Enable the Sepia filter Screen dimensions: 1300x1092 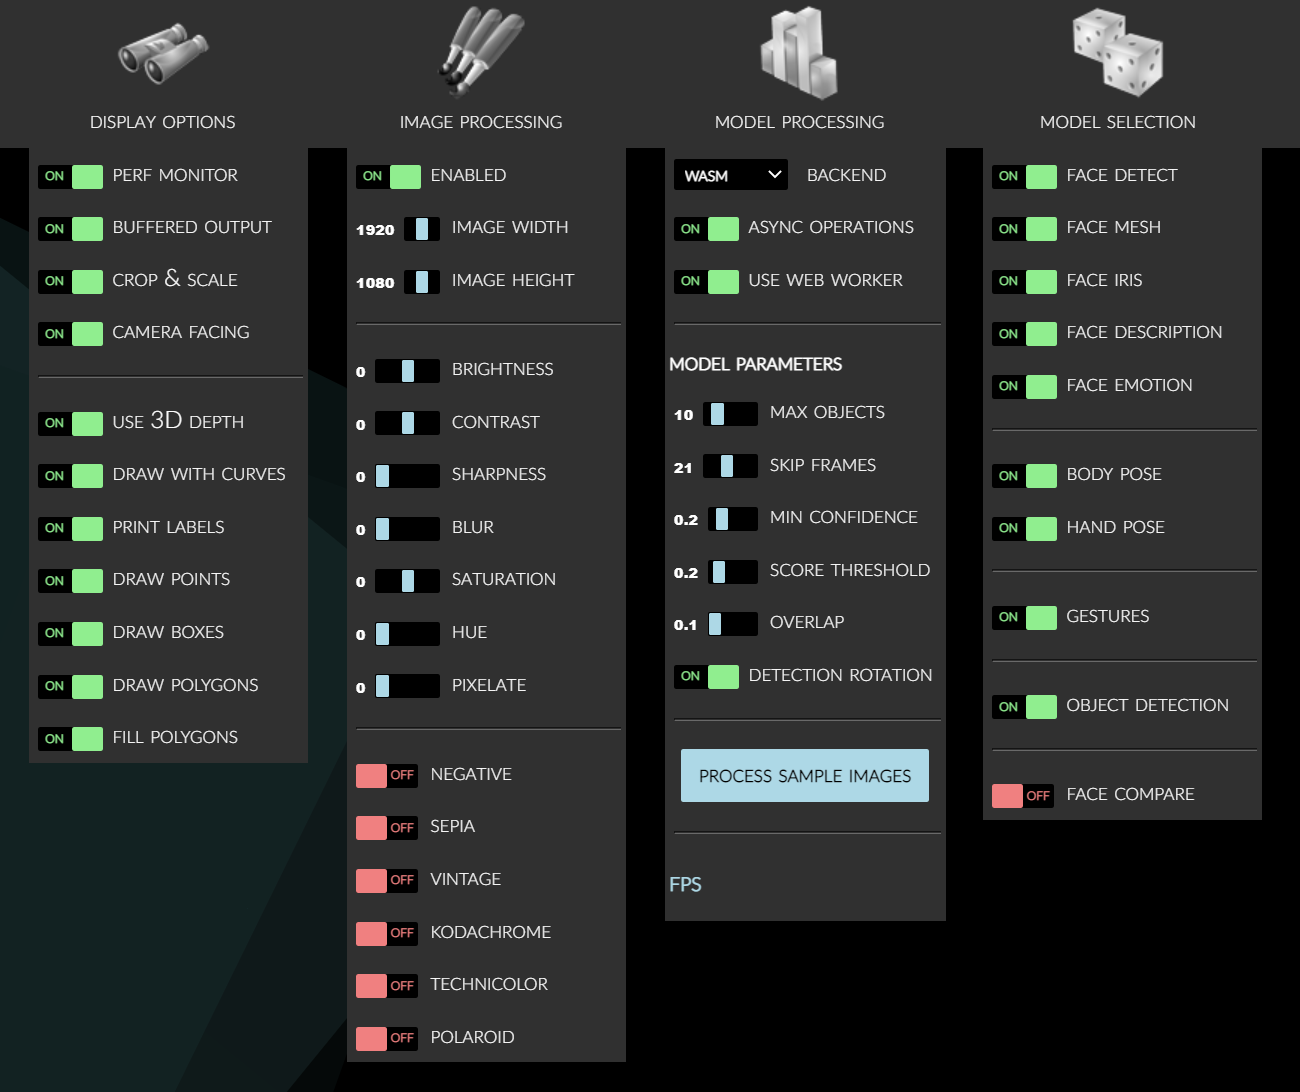click(387, 828)
